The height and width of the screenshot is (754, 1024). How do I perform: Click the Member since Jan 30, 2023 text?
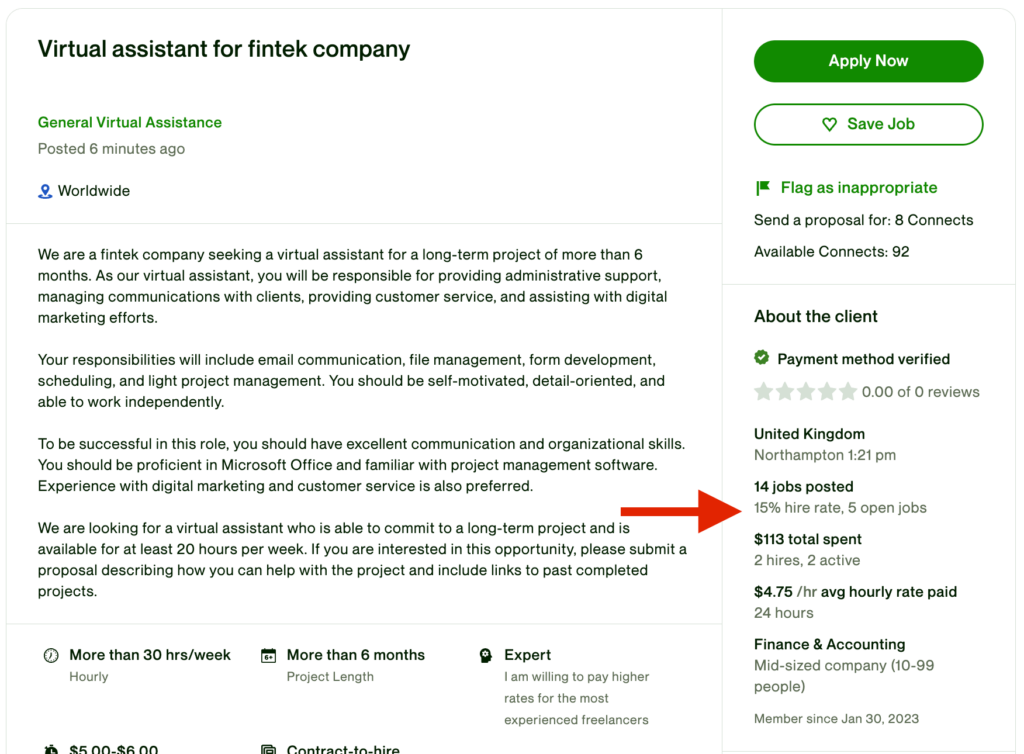point(836,718)
